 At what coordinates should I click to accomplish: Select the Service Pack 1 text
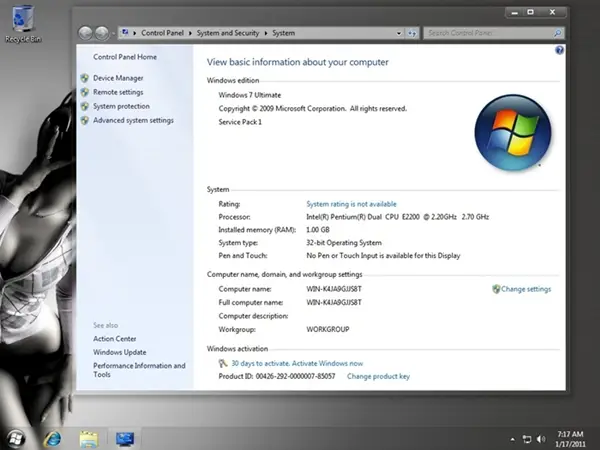(x=240, y=122)
